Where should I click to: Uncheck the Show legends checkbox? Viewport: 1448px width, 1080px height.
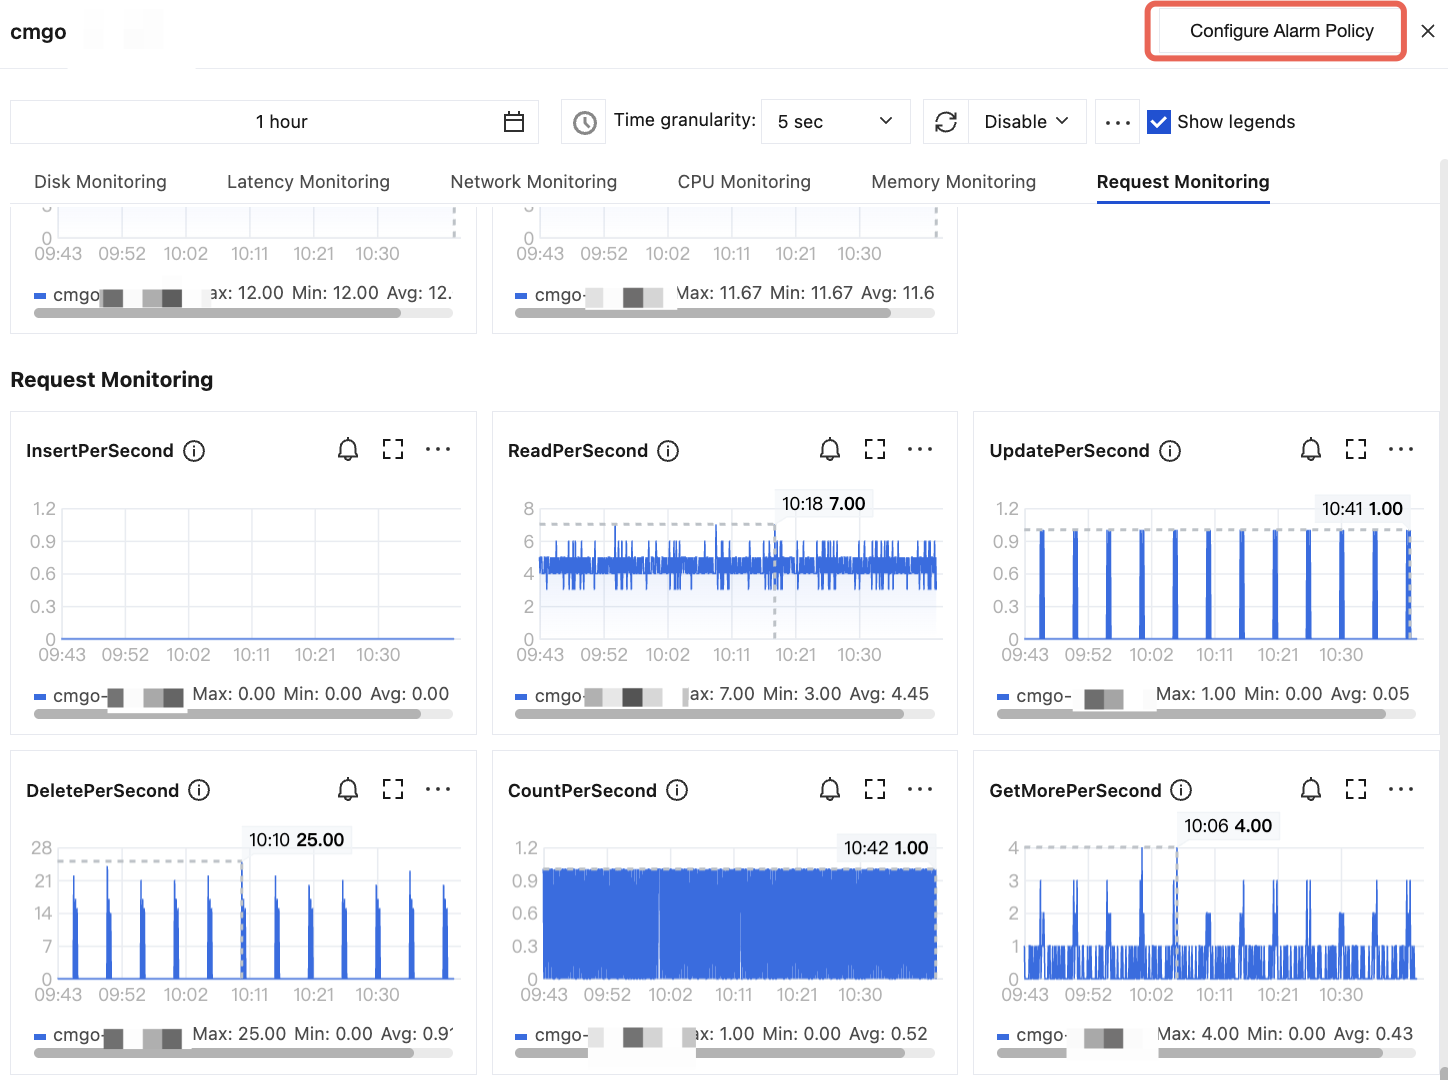pos(1159,122)
